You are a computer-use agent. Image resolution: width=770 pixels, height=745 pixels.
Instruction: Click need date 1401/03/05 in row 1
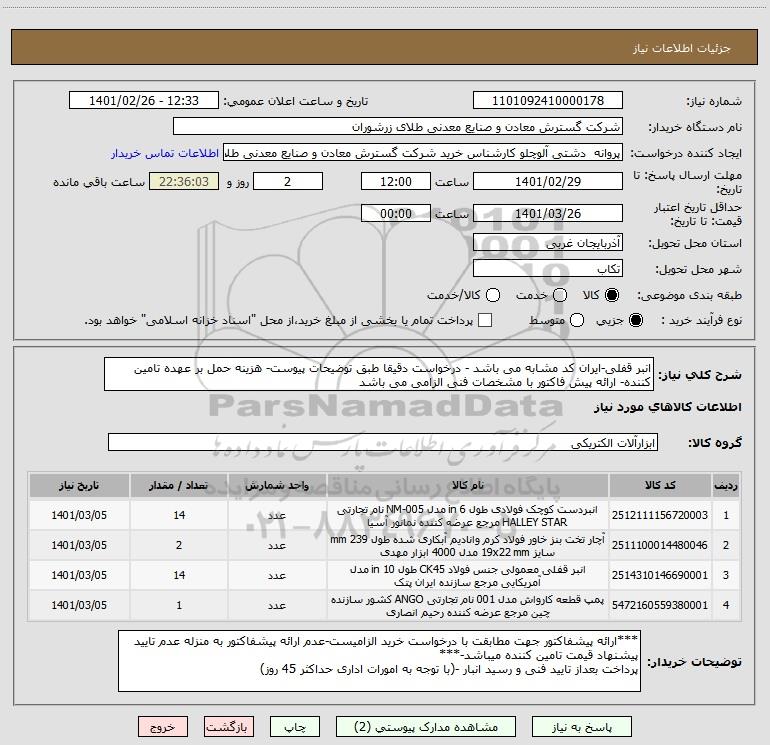tap(79, 515)
